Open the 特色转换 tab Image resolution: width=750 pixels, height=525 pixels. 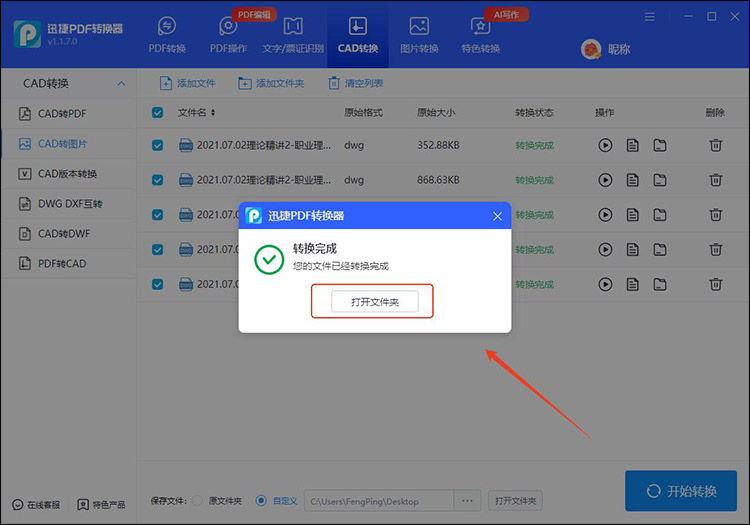pyautogui.click(x=480, y=35)
